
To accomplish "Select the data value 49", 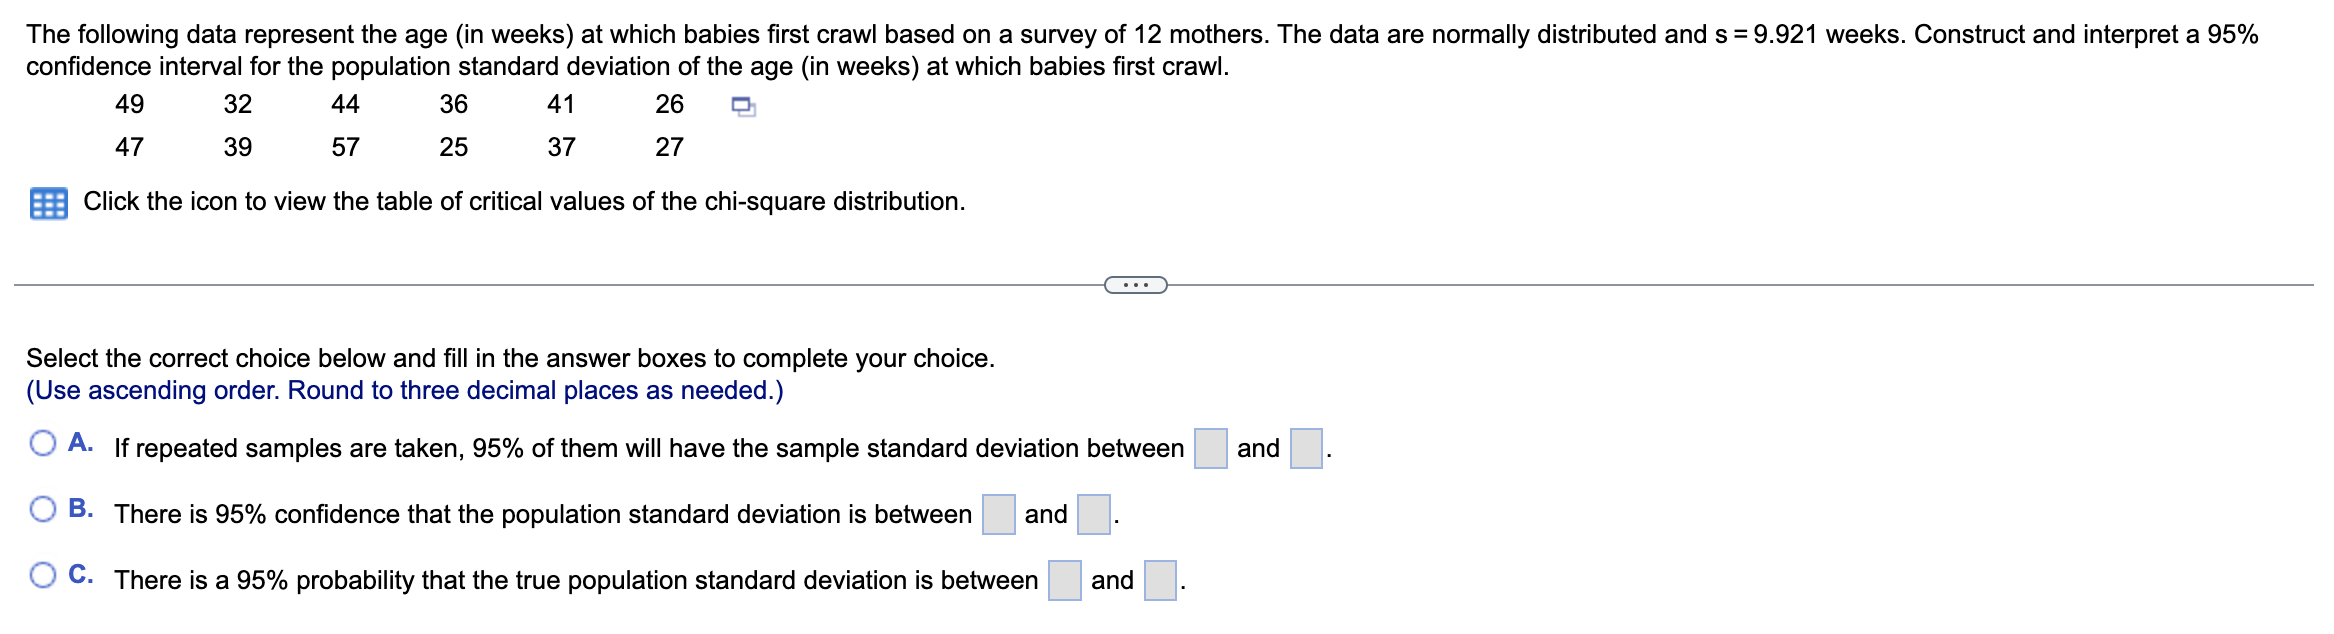I will click(x=128, y=105).
